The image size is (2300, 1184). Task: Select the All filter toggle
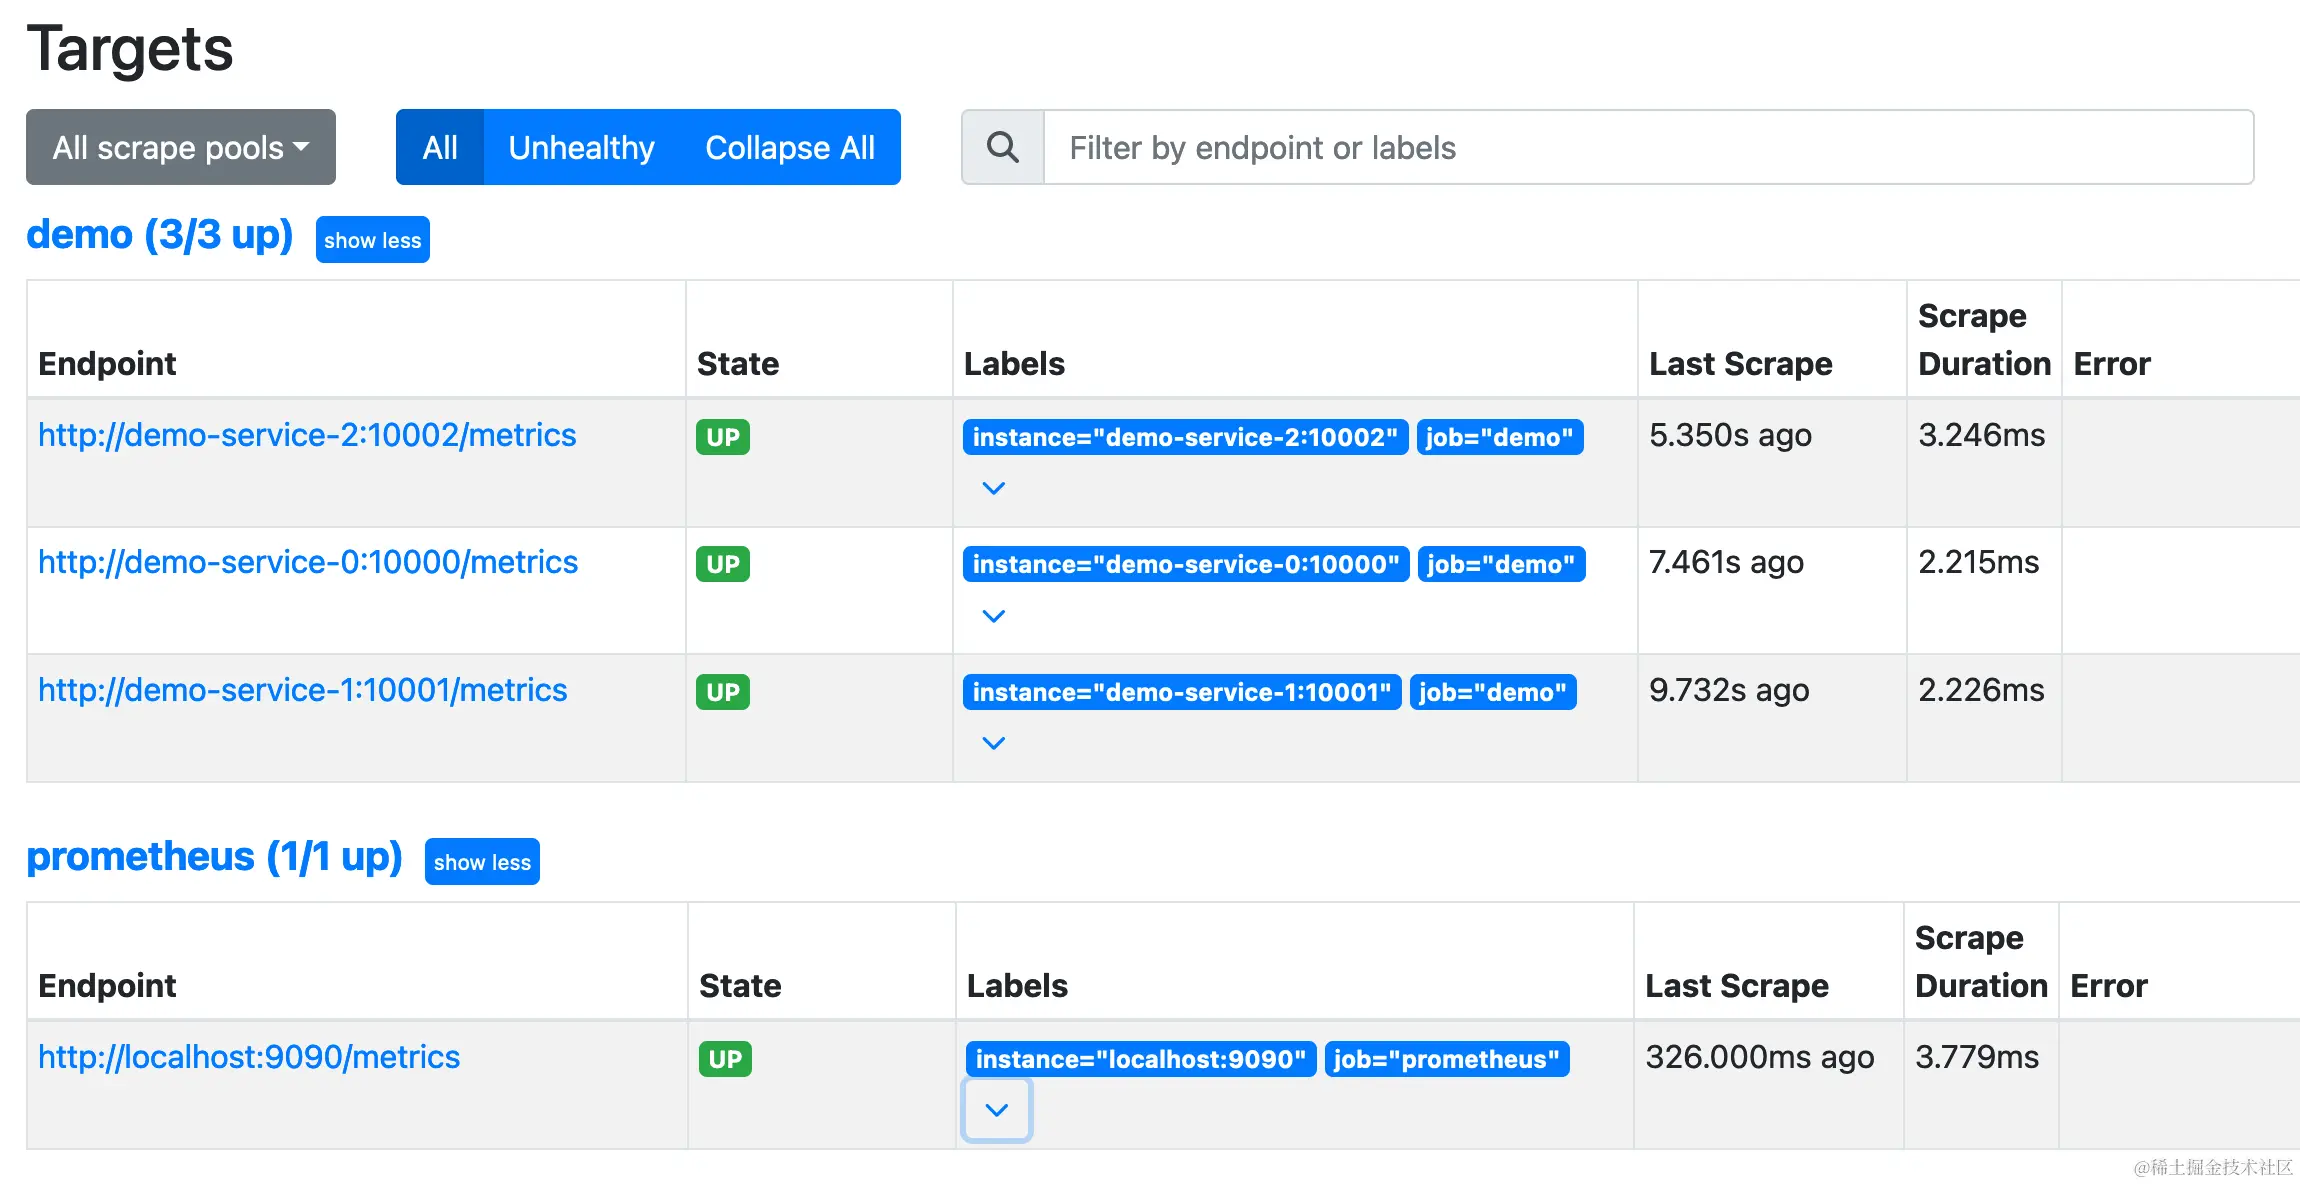(440, 147)
